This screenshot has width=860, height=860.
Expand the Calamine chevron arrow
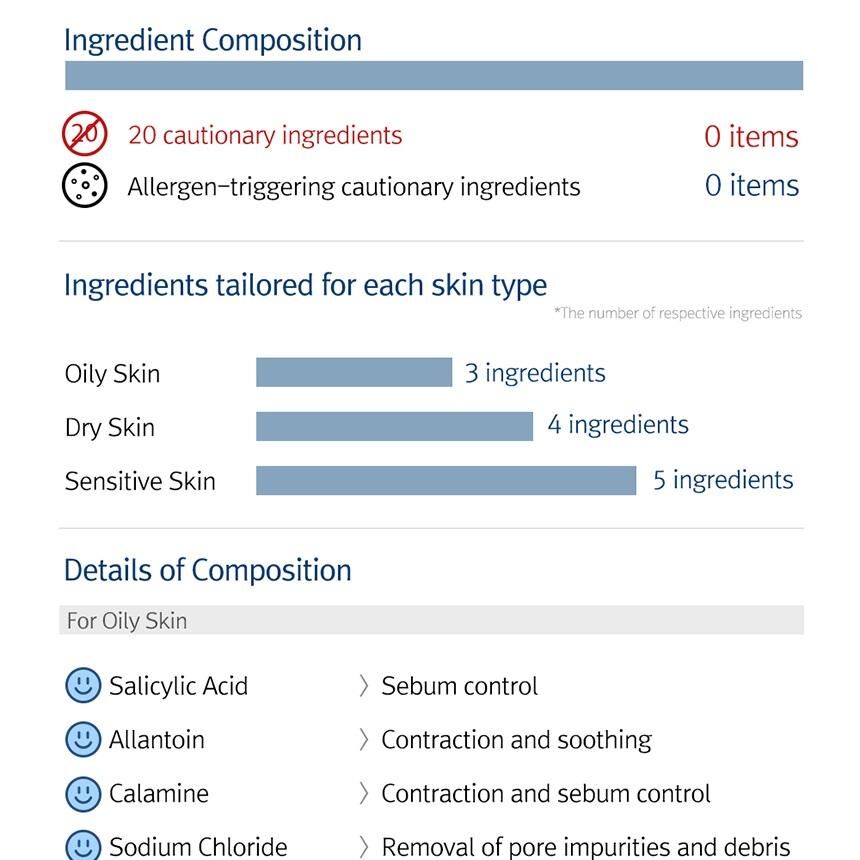point(363,794)
